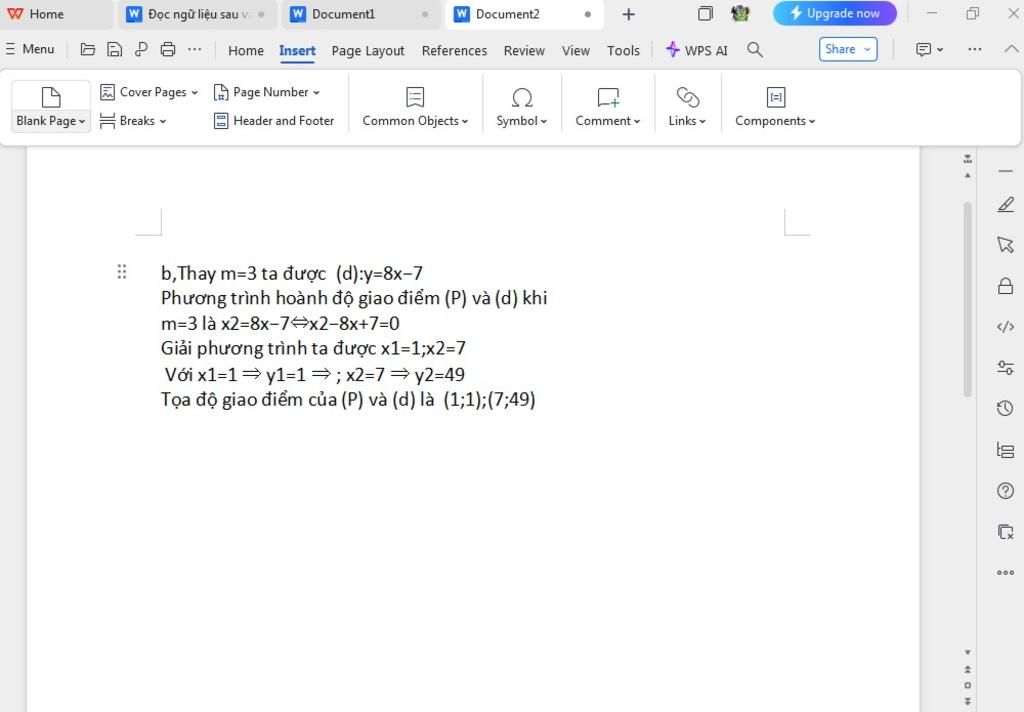This screenshot has width=1024, height=712.
Task: Open the sidebar settings sliders icon
Action: (1006, 368)
